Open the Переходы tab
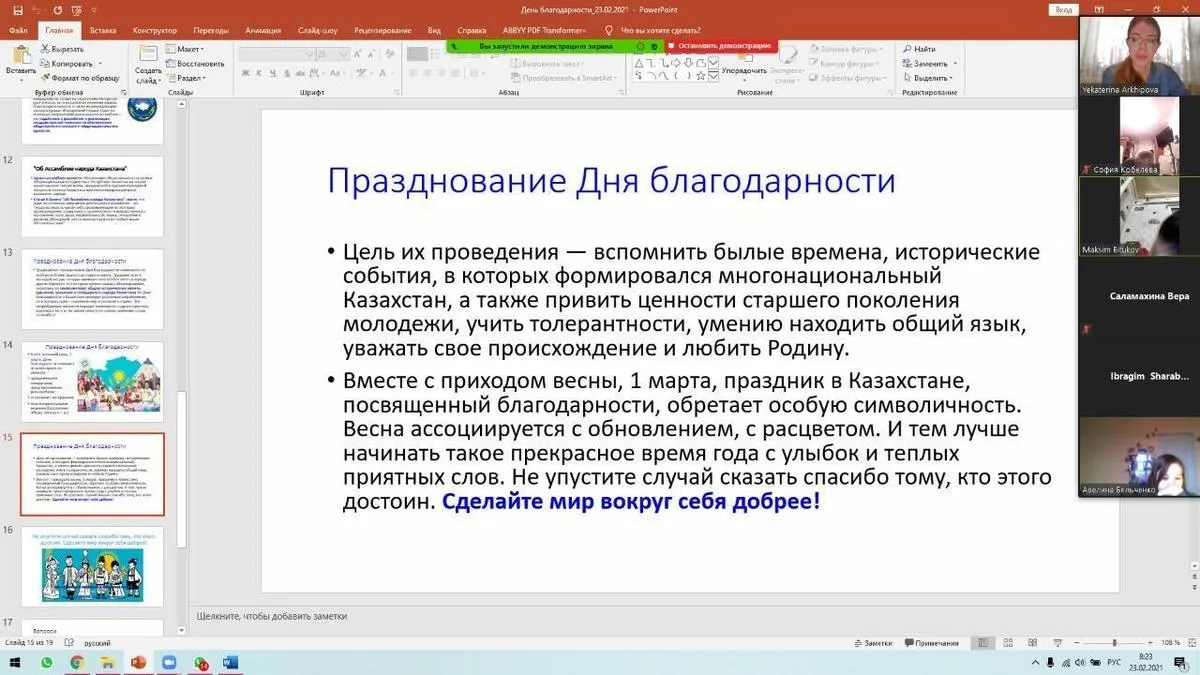 (x=211, y=30)
